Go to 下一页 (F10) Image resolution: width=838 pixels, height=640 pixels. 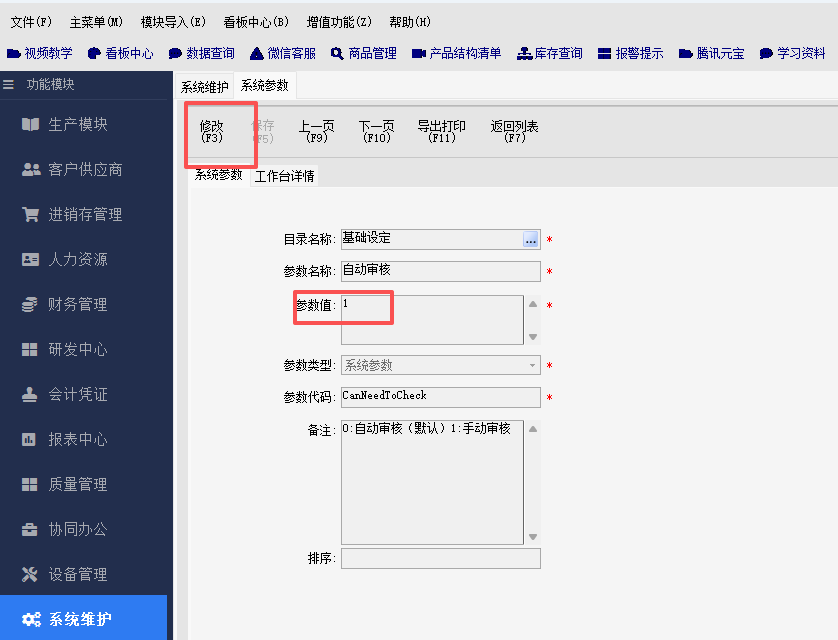376,132
